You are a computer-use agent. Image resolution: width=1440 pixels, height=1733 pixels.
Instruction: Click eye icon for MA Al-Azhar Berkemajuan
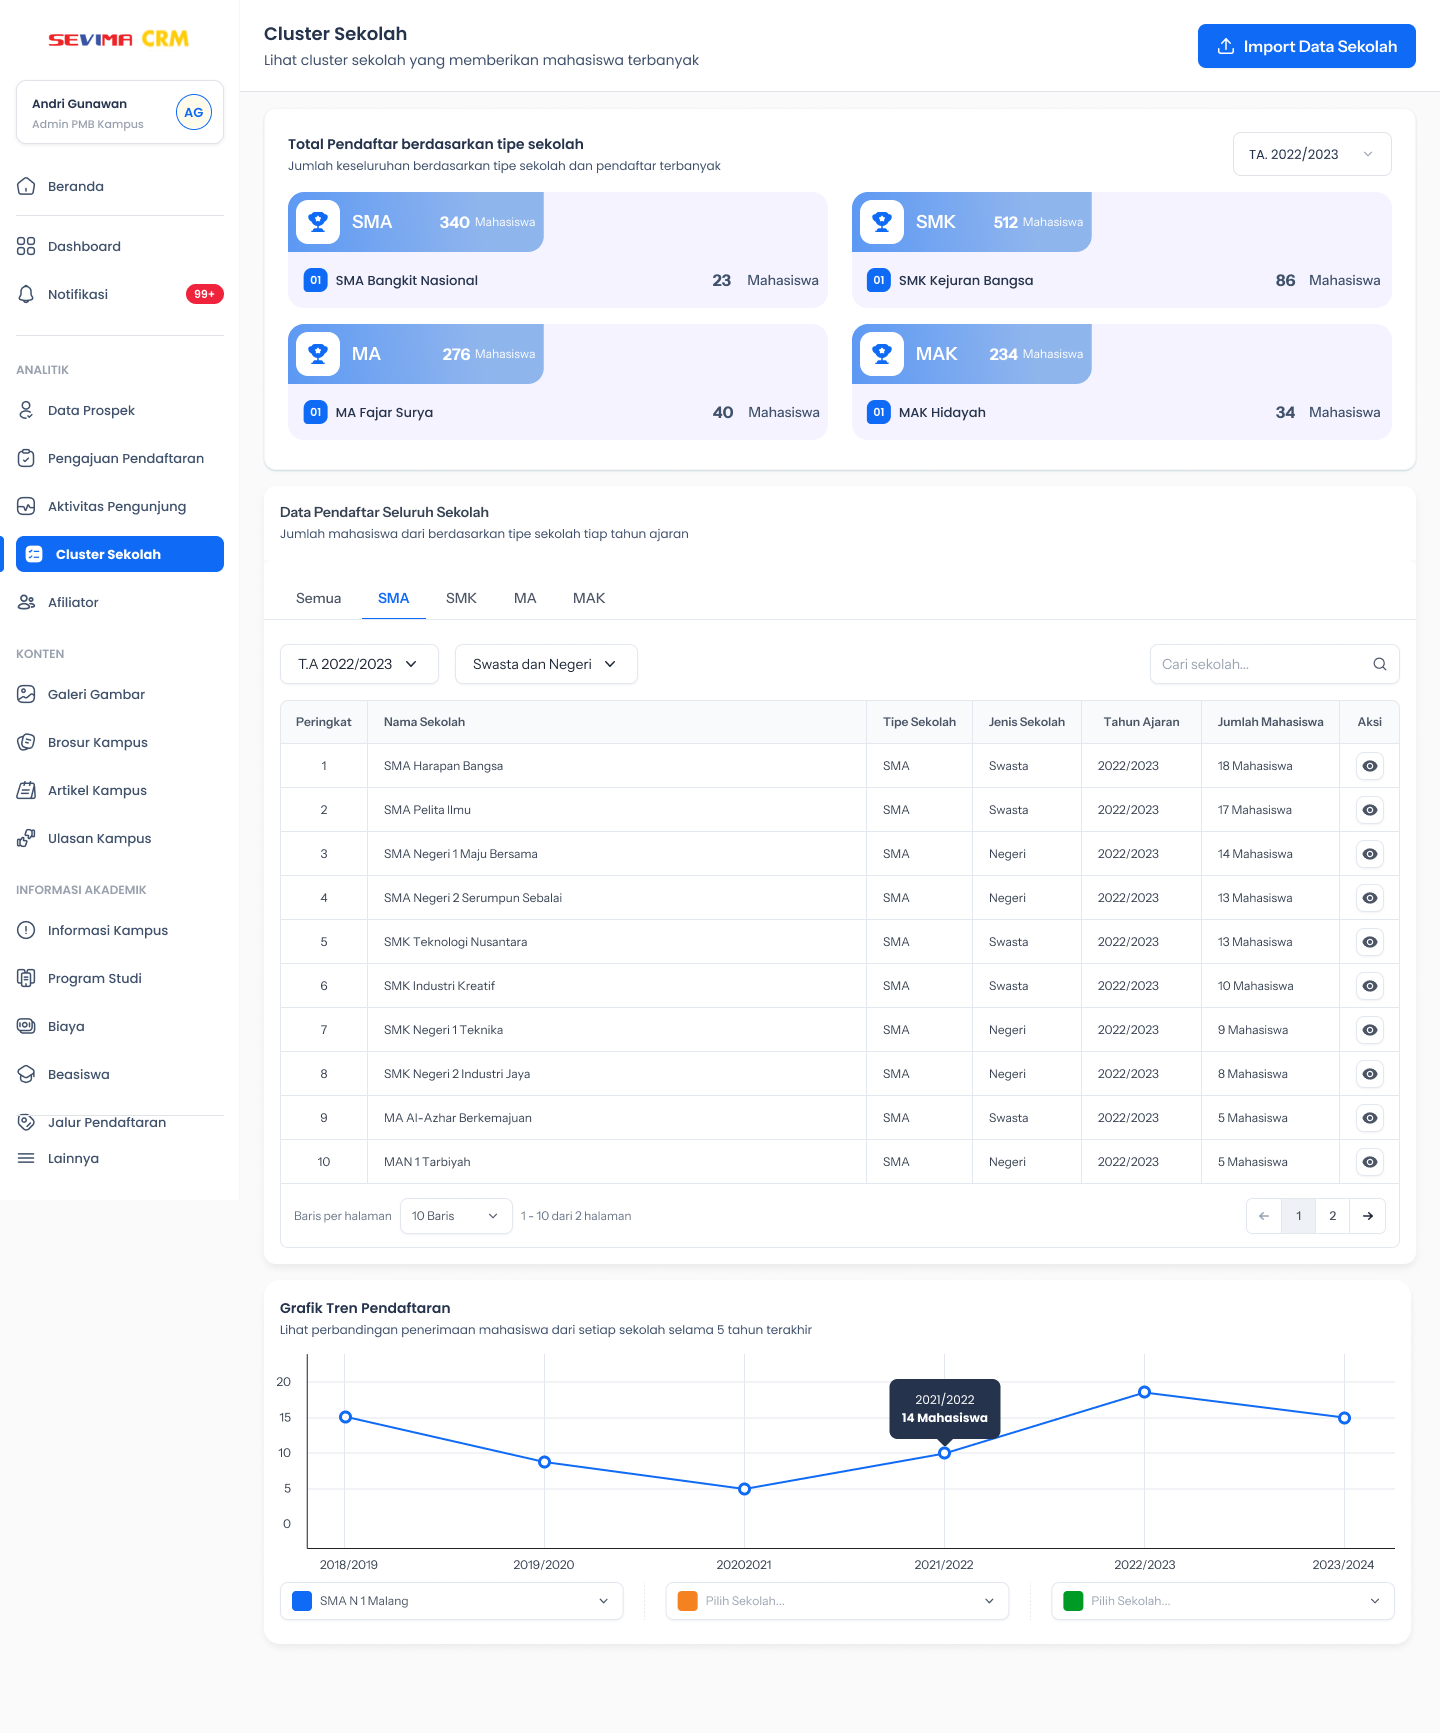click(1370, 1118)
